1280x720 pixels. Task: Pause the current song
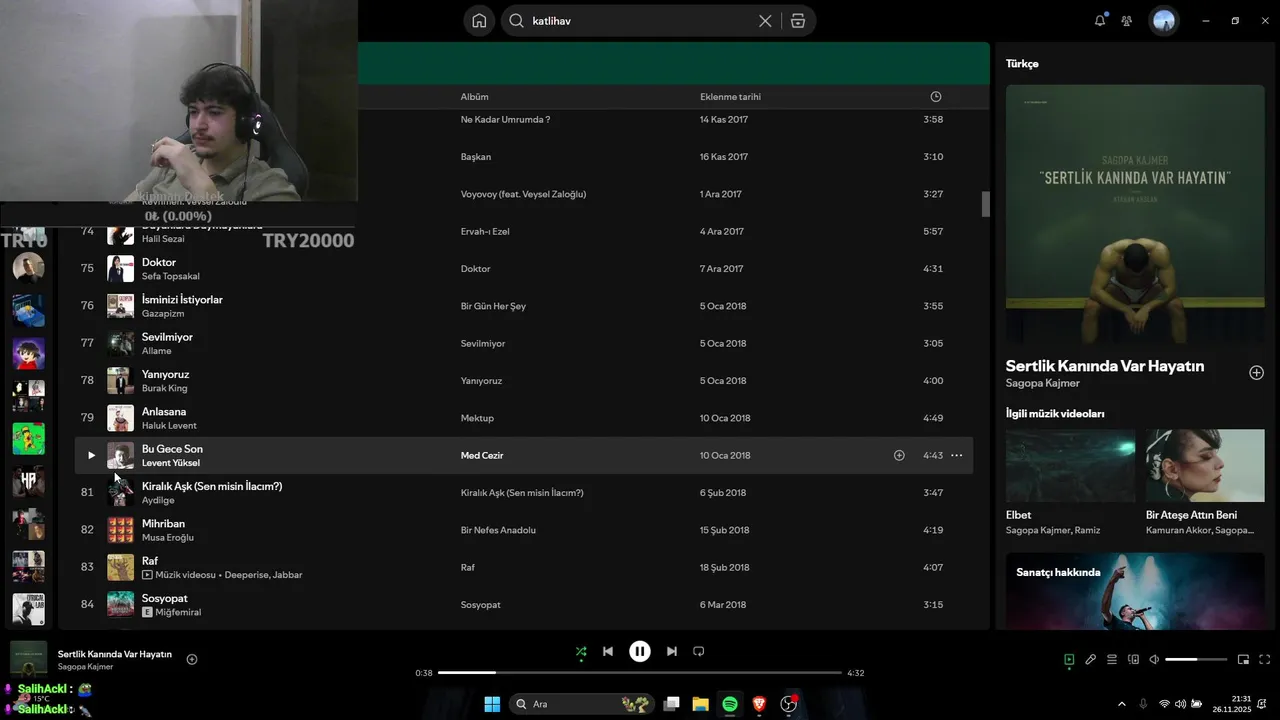click(640, 651)
